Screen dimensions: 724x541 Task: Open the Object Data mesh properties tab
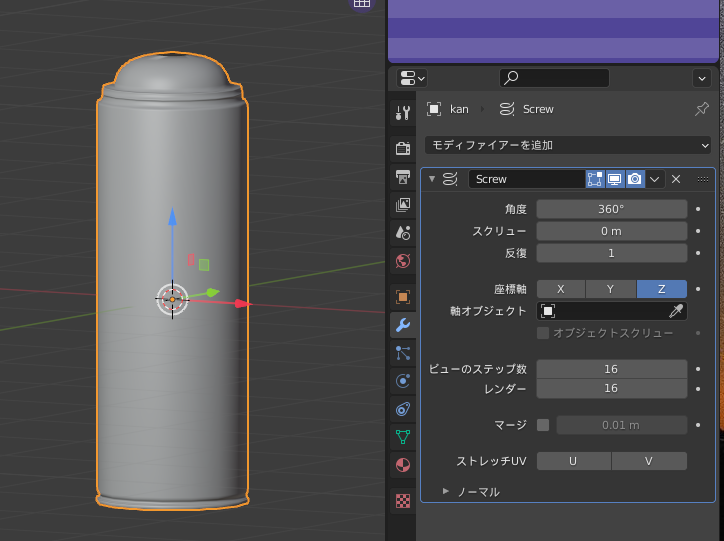point(403,437)
